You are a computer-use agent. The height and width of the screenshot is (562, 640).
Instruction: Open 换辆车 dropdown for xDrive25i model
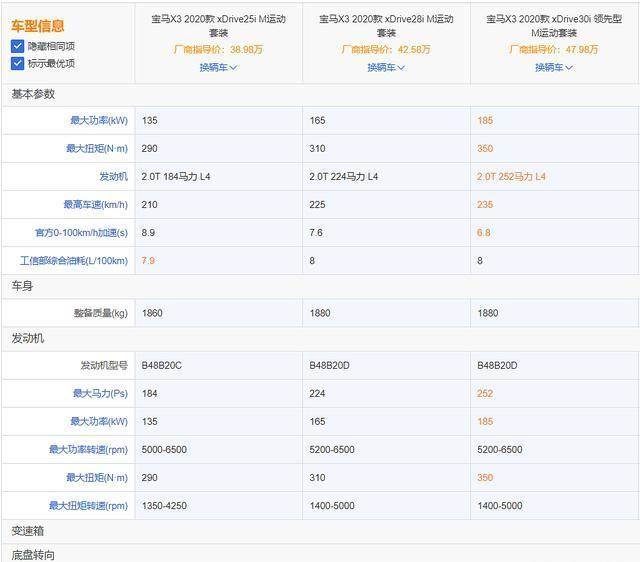point(218,67)
